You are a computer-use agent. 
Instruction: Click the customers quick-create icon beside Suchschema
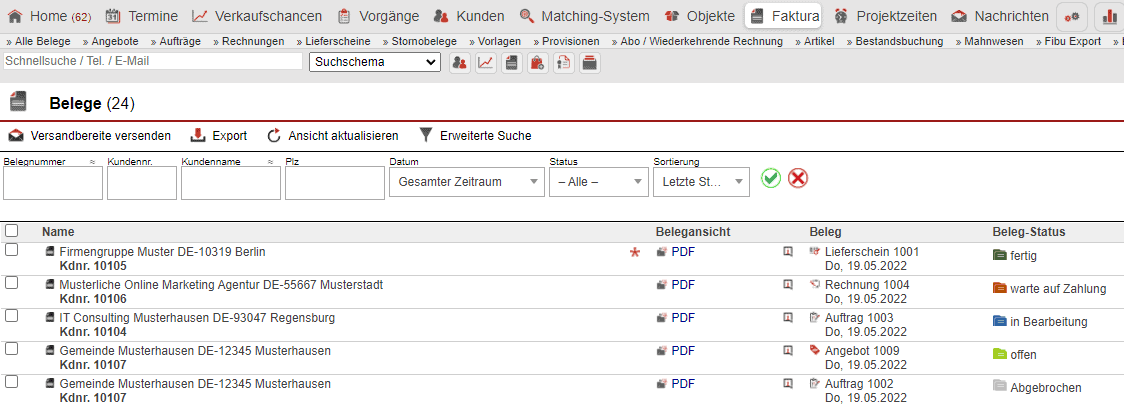click(459, 63)
